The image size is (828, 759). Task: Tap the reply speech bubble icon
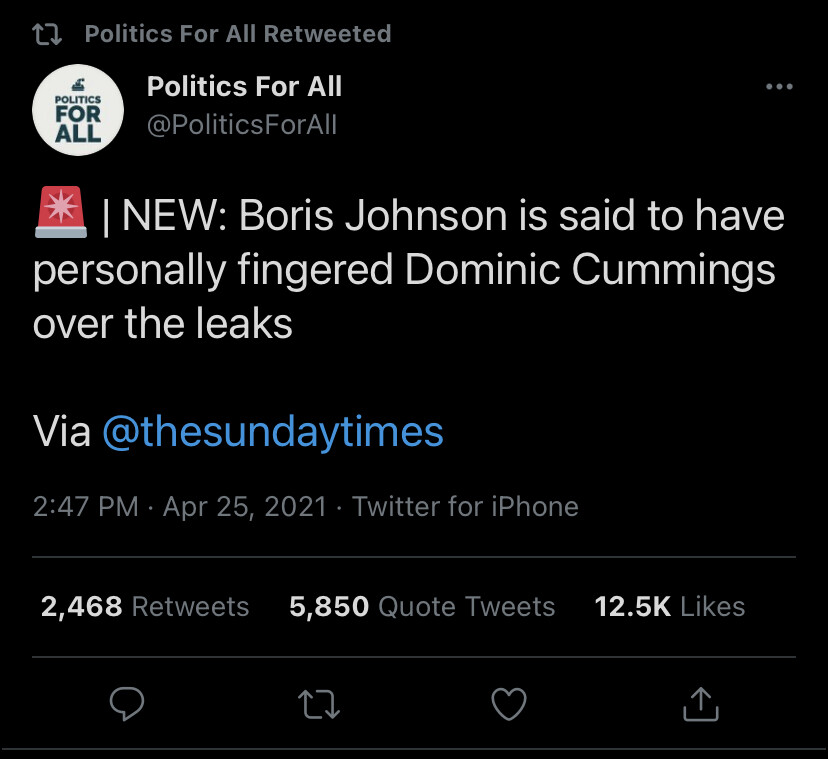[126, 704]
